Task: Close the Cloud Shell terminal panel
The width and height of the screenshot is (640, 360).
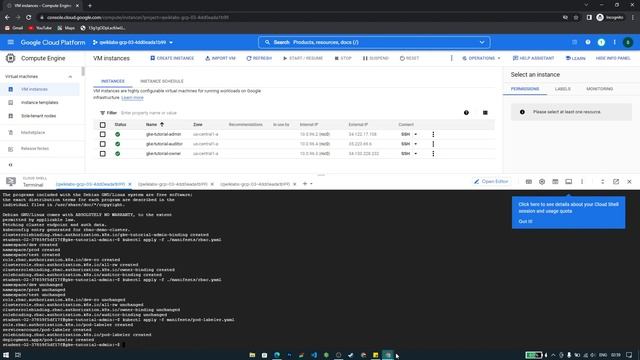Action: pyautogui.click(x=629, y=182)
